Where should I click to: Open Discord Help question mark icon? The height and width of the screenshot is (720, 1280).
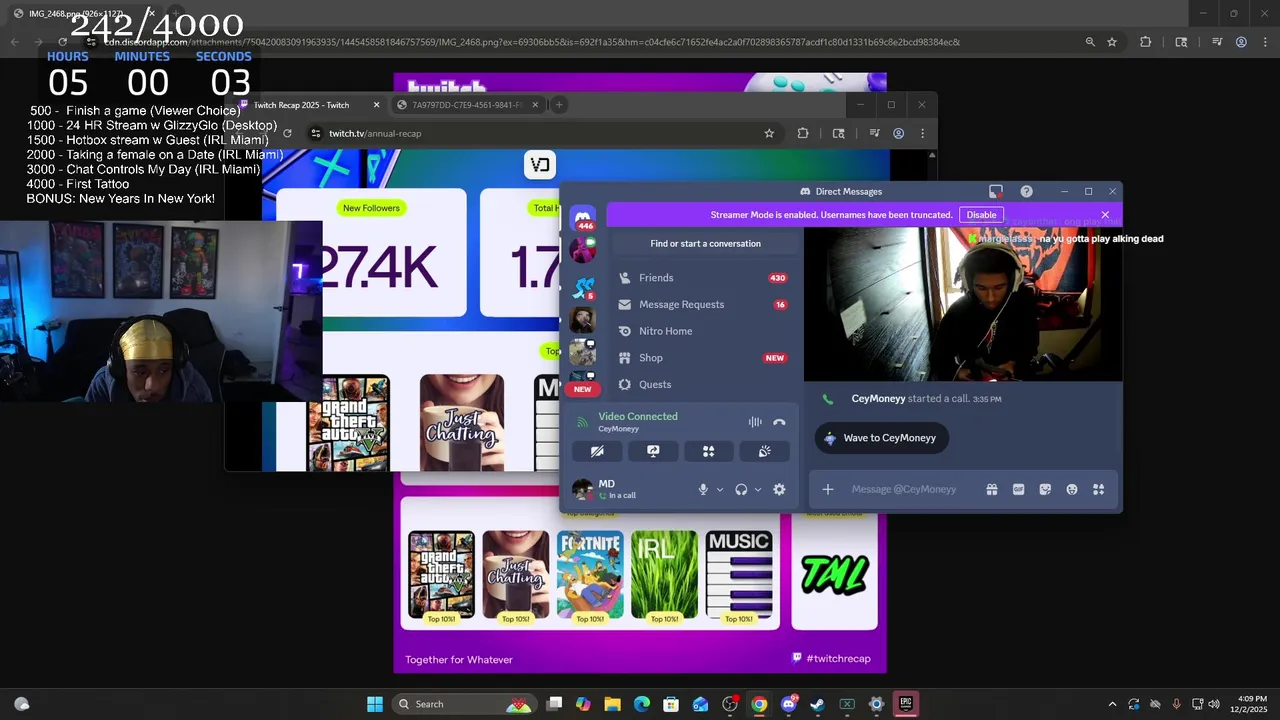pos(1026,191)
